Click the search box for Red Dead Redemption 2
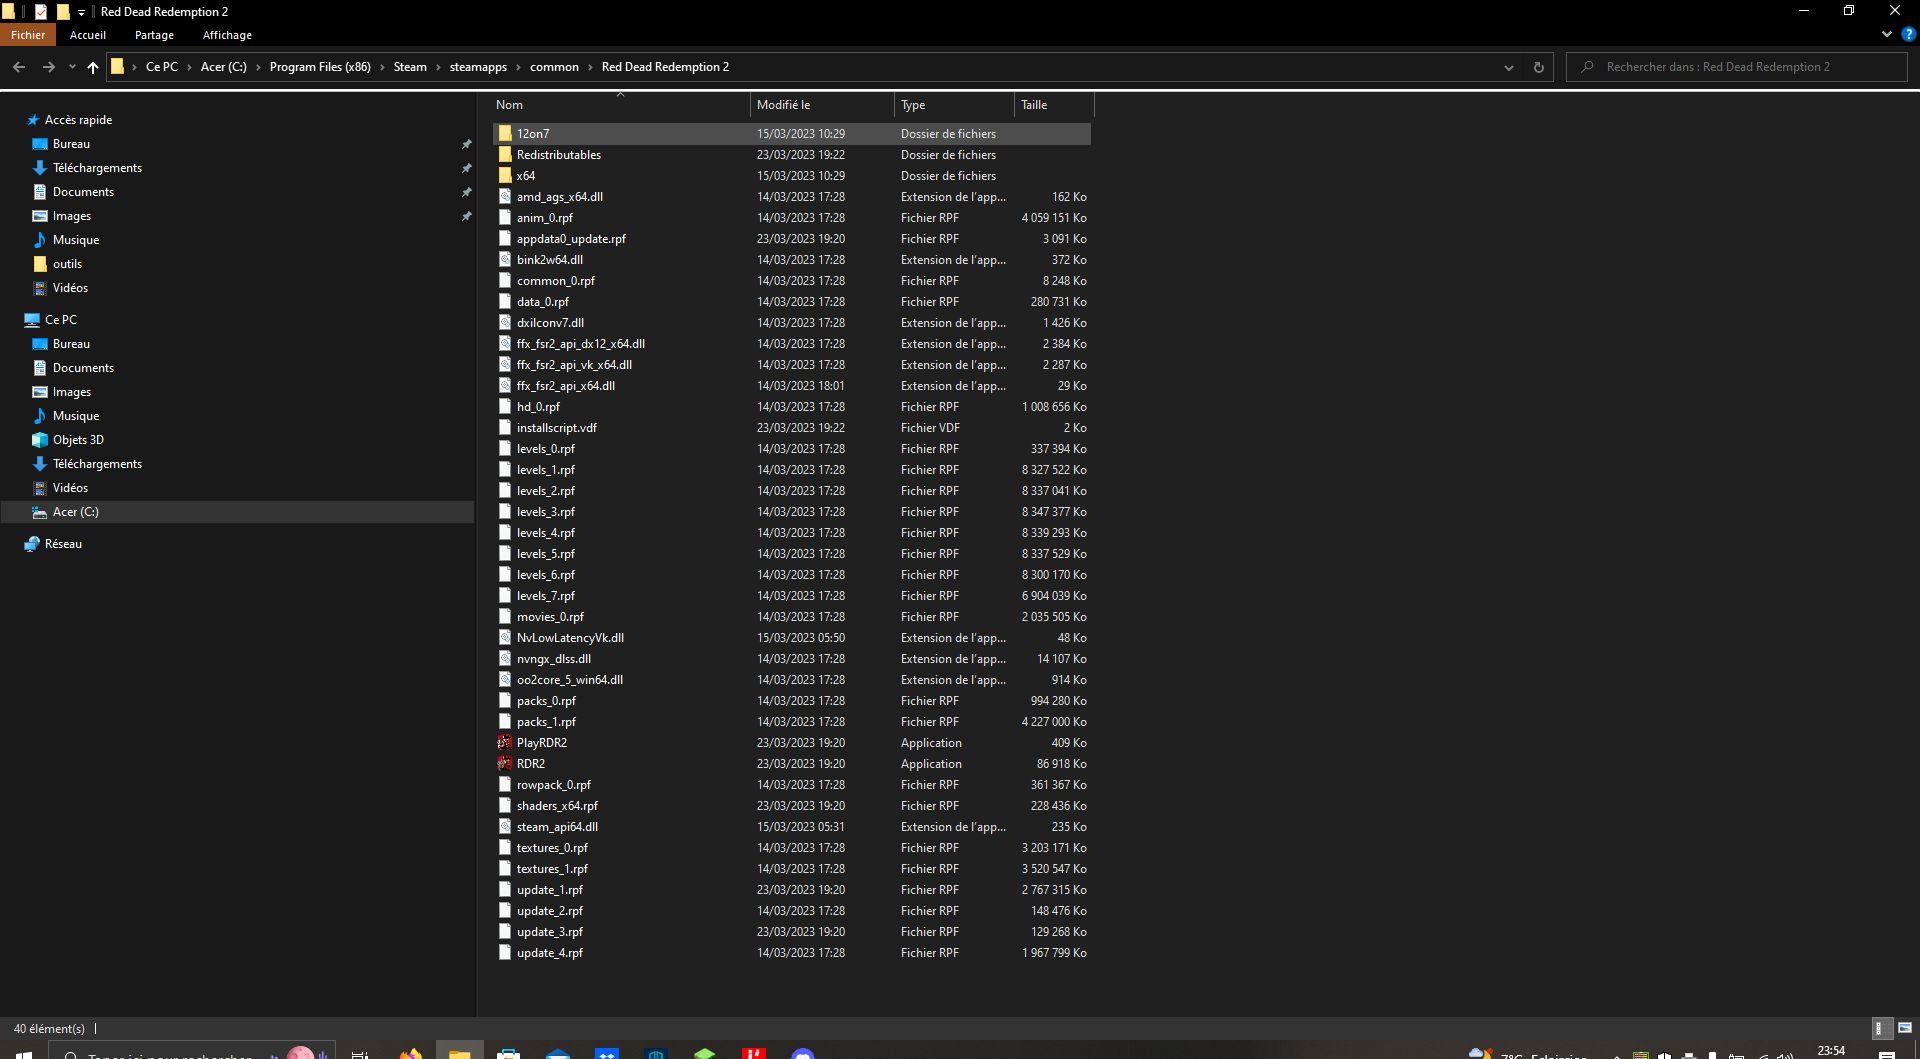The image size is (1920, 1059). click(1736, 67)
